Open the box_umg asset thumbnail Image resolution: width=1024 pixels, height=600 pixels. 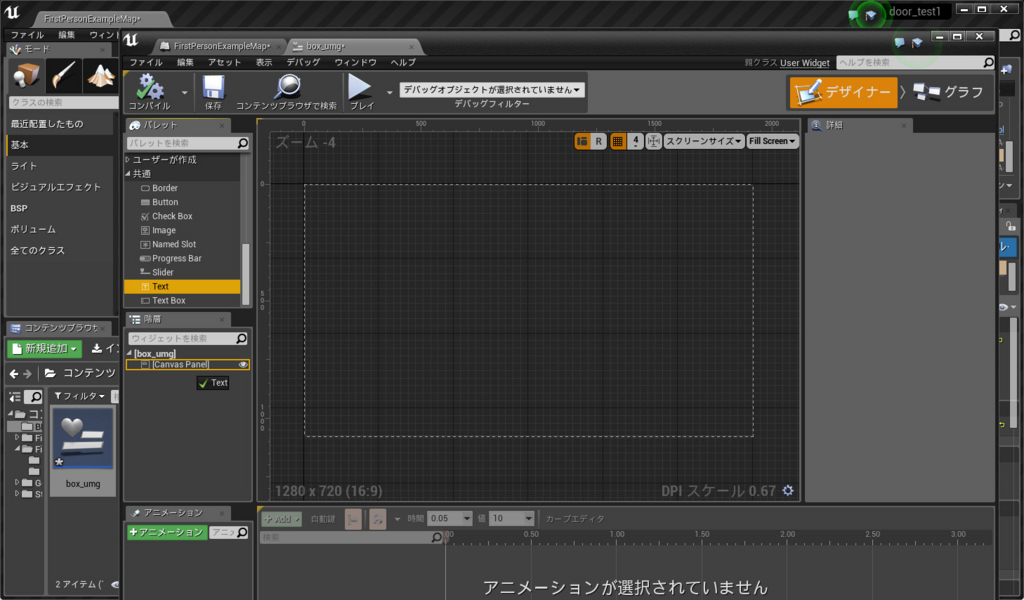tap(82, 439)
